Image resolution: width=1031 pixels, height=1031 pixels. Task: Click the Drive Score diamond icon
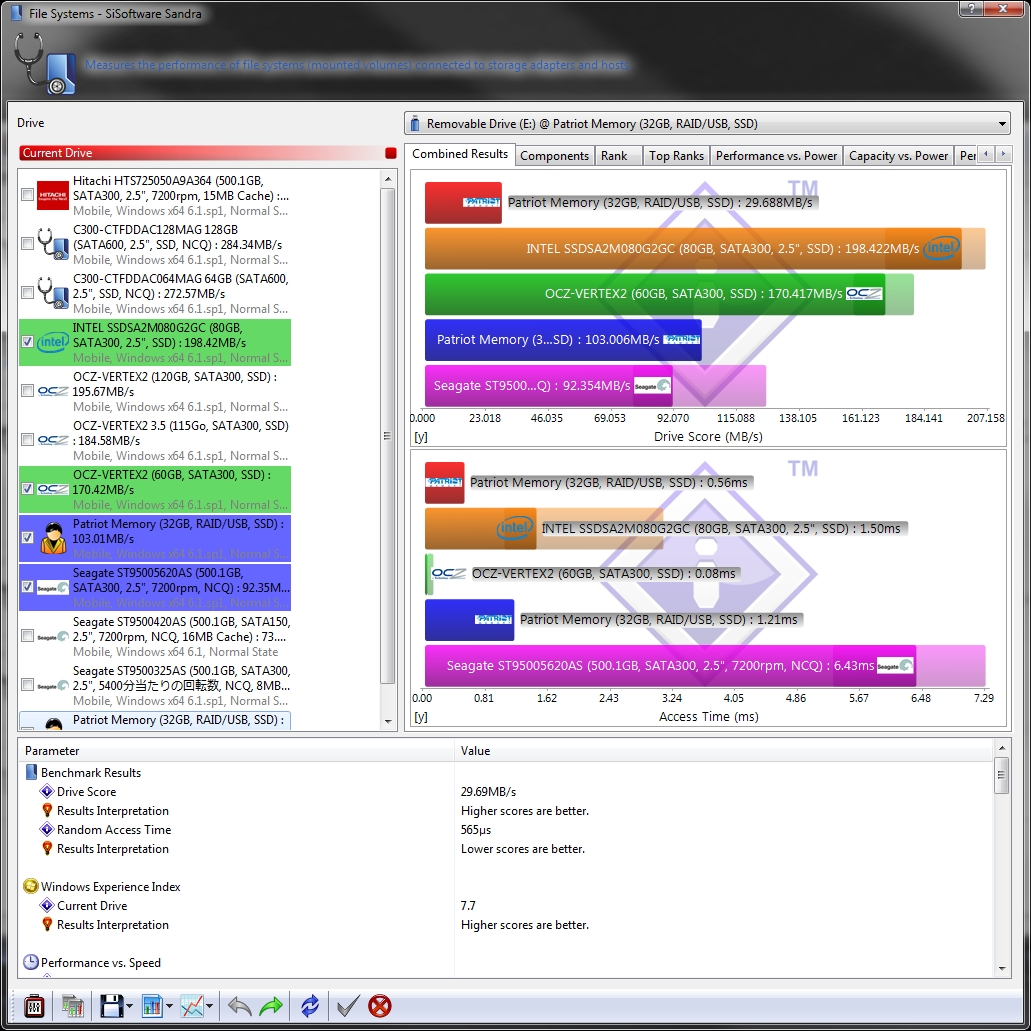point(47,791)
